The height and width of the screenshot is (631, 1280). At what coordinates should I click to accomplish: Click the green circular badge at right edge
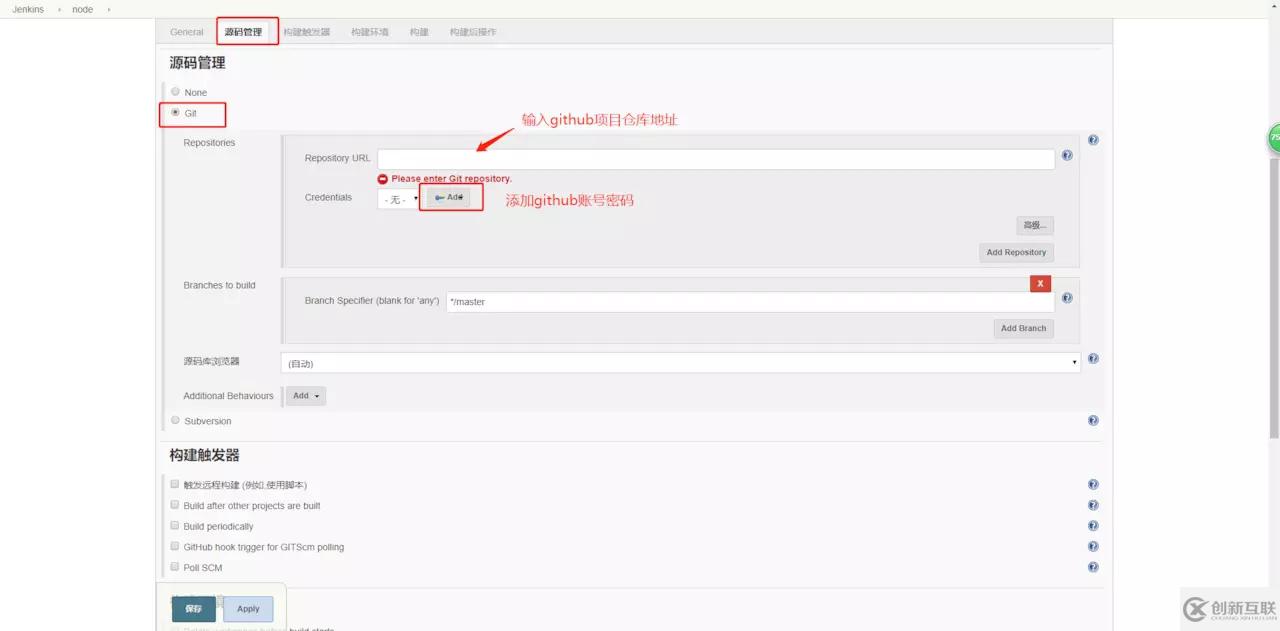click(x=1274, y=138)
